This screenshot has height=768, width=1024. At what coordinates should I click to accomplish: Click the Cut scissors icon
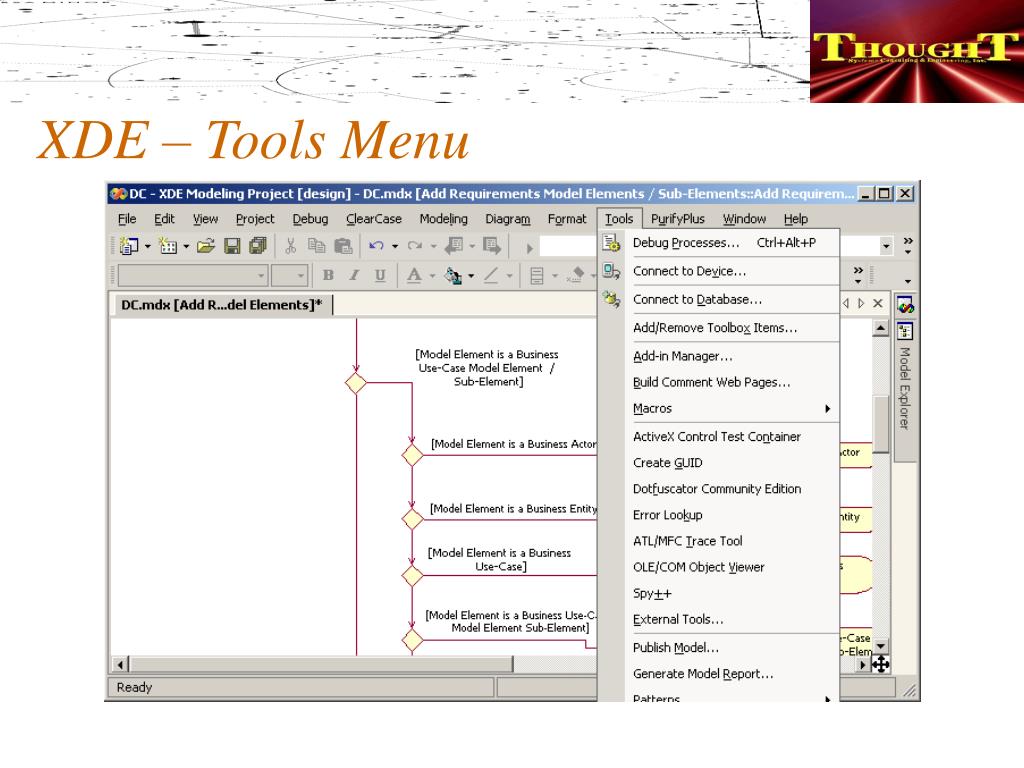(291, 246)
